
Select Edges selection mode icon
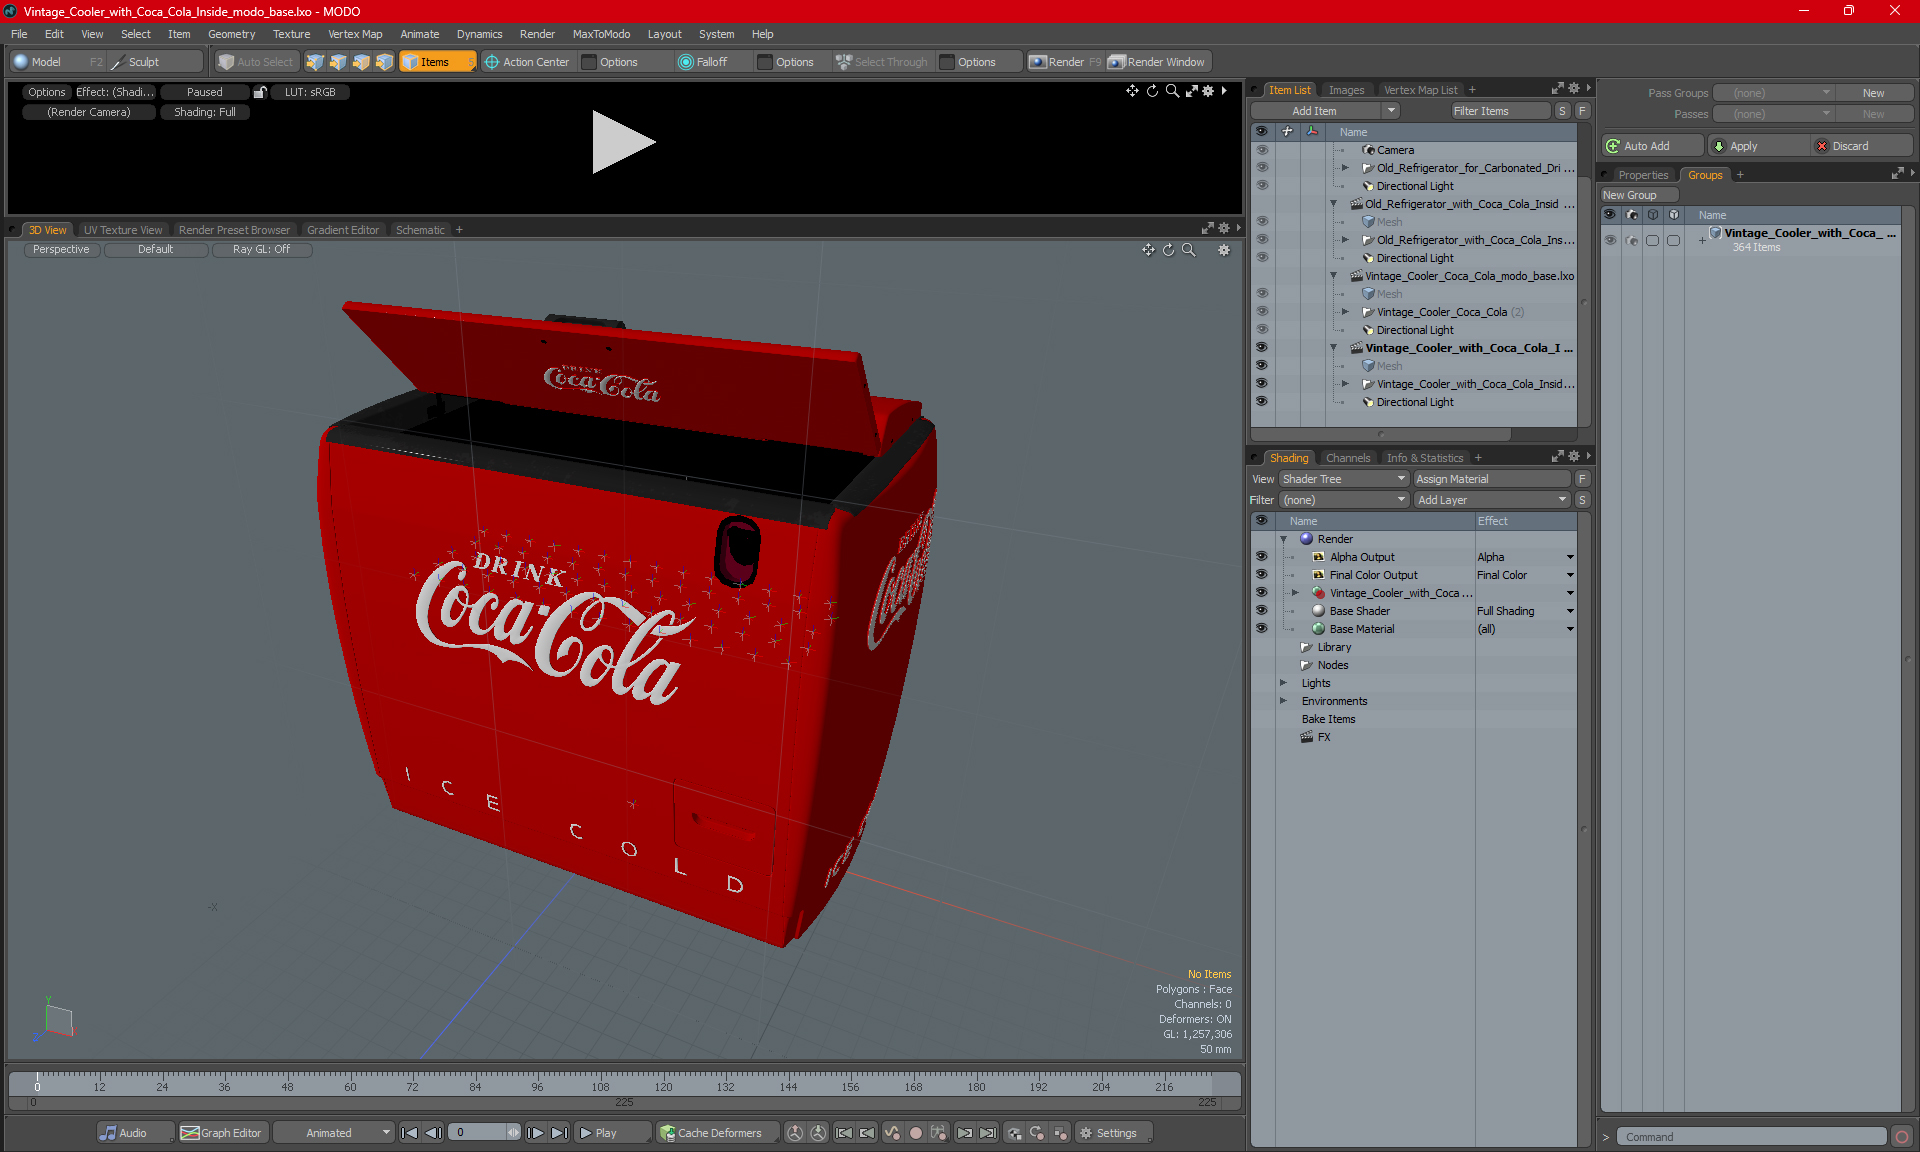[338, 62]
